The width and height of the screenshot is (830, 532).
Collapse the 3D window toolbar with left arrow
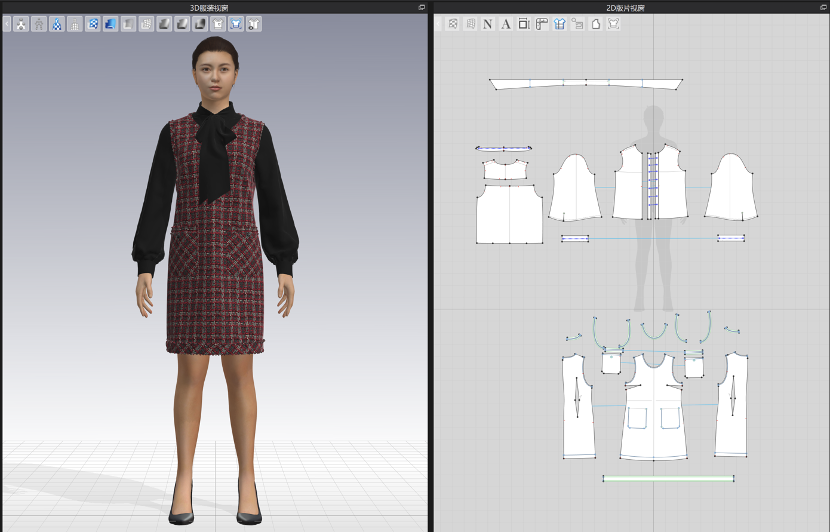6,24
